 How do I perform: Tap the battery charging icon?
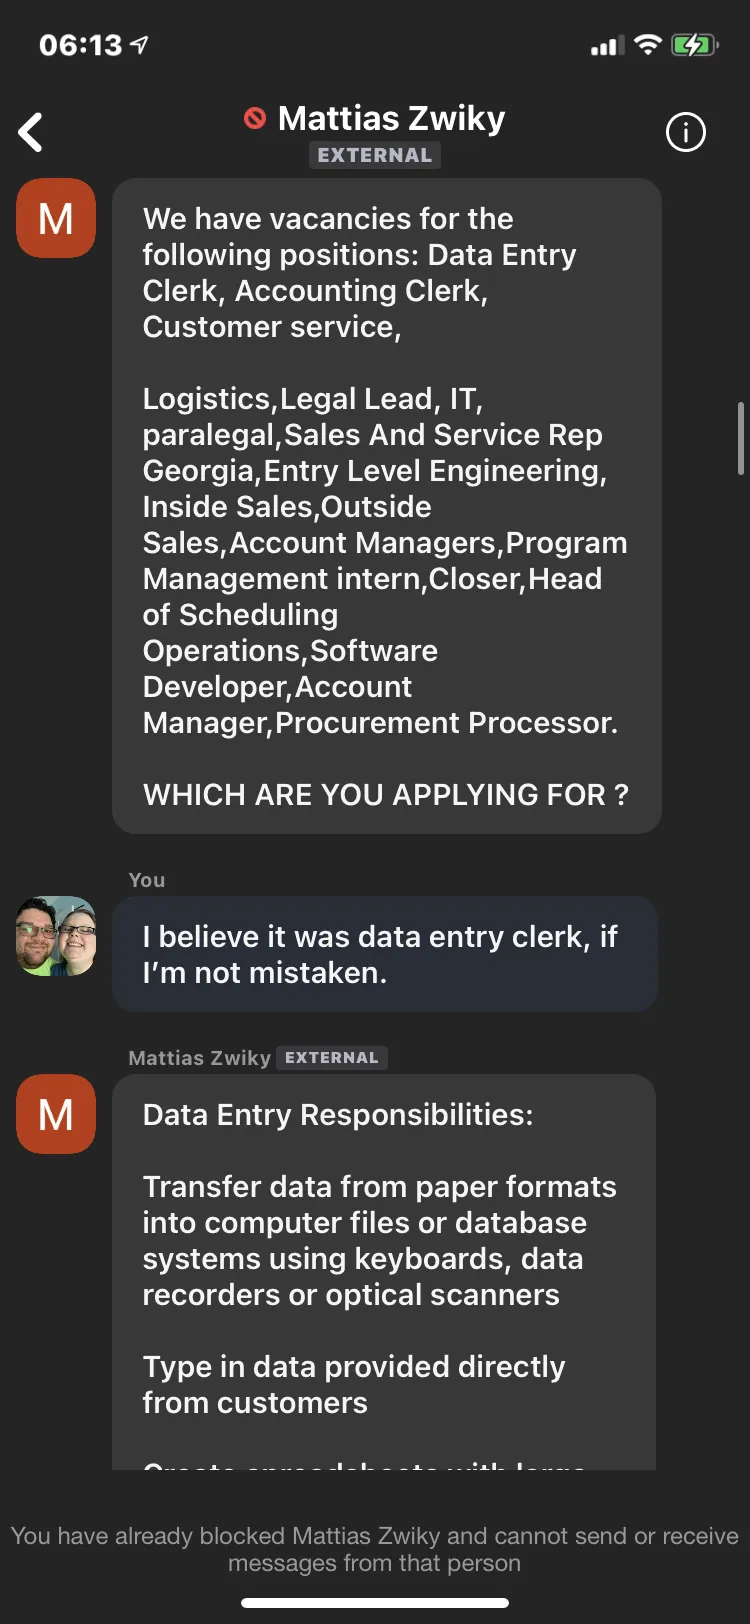[695, 45]
